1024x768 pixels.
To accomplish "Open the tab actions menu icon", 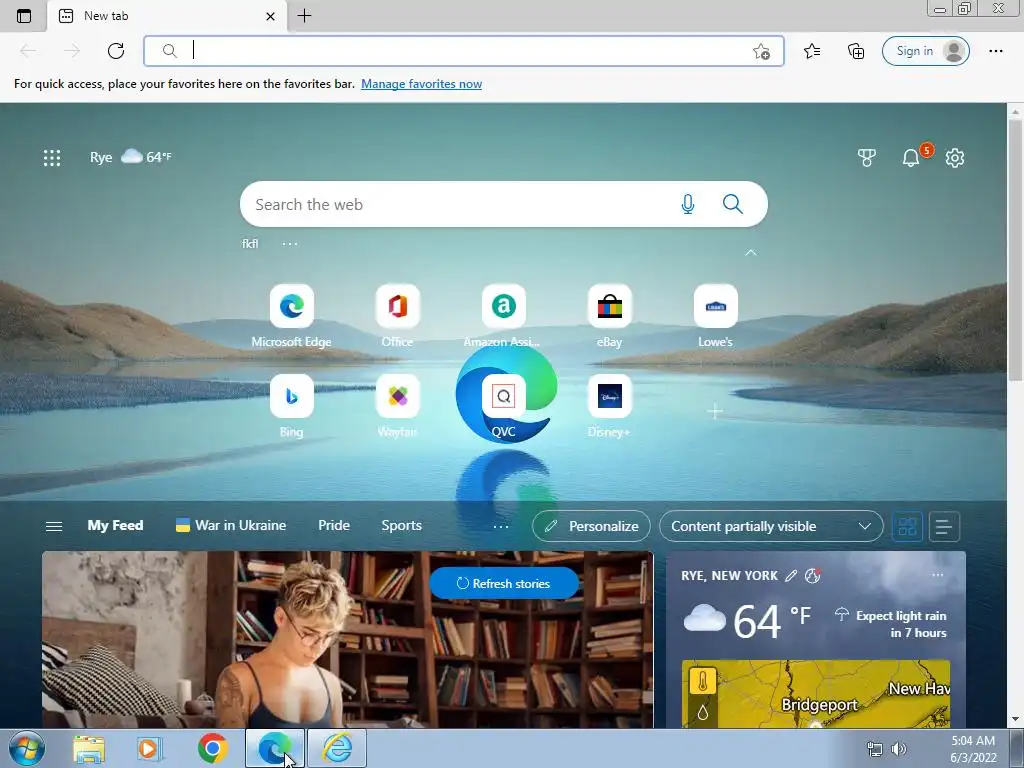I will pos(24,16).
